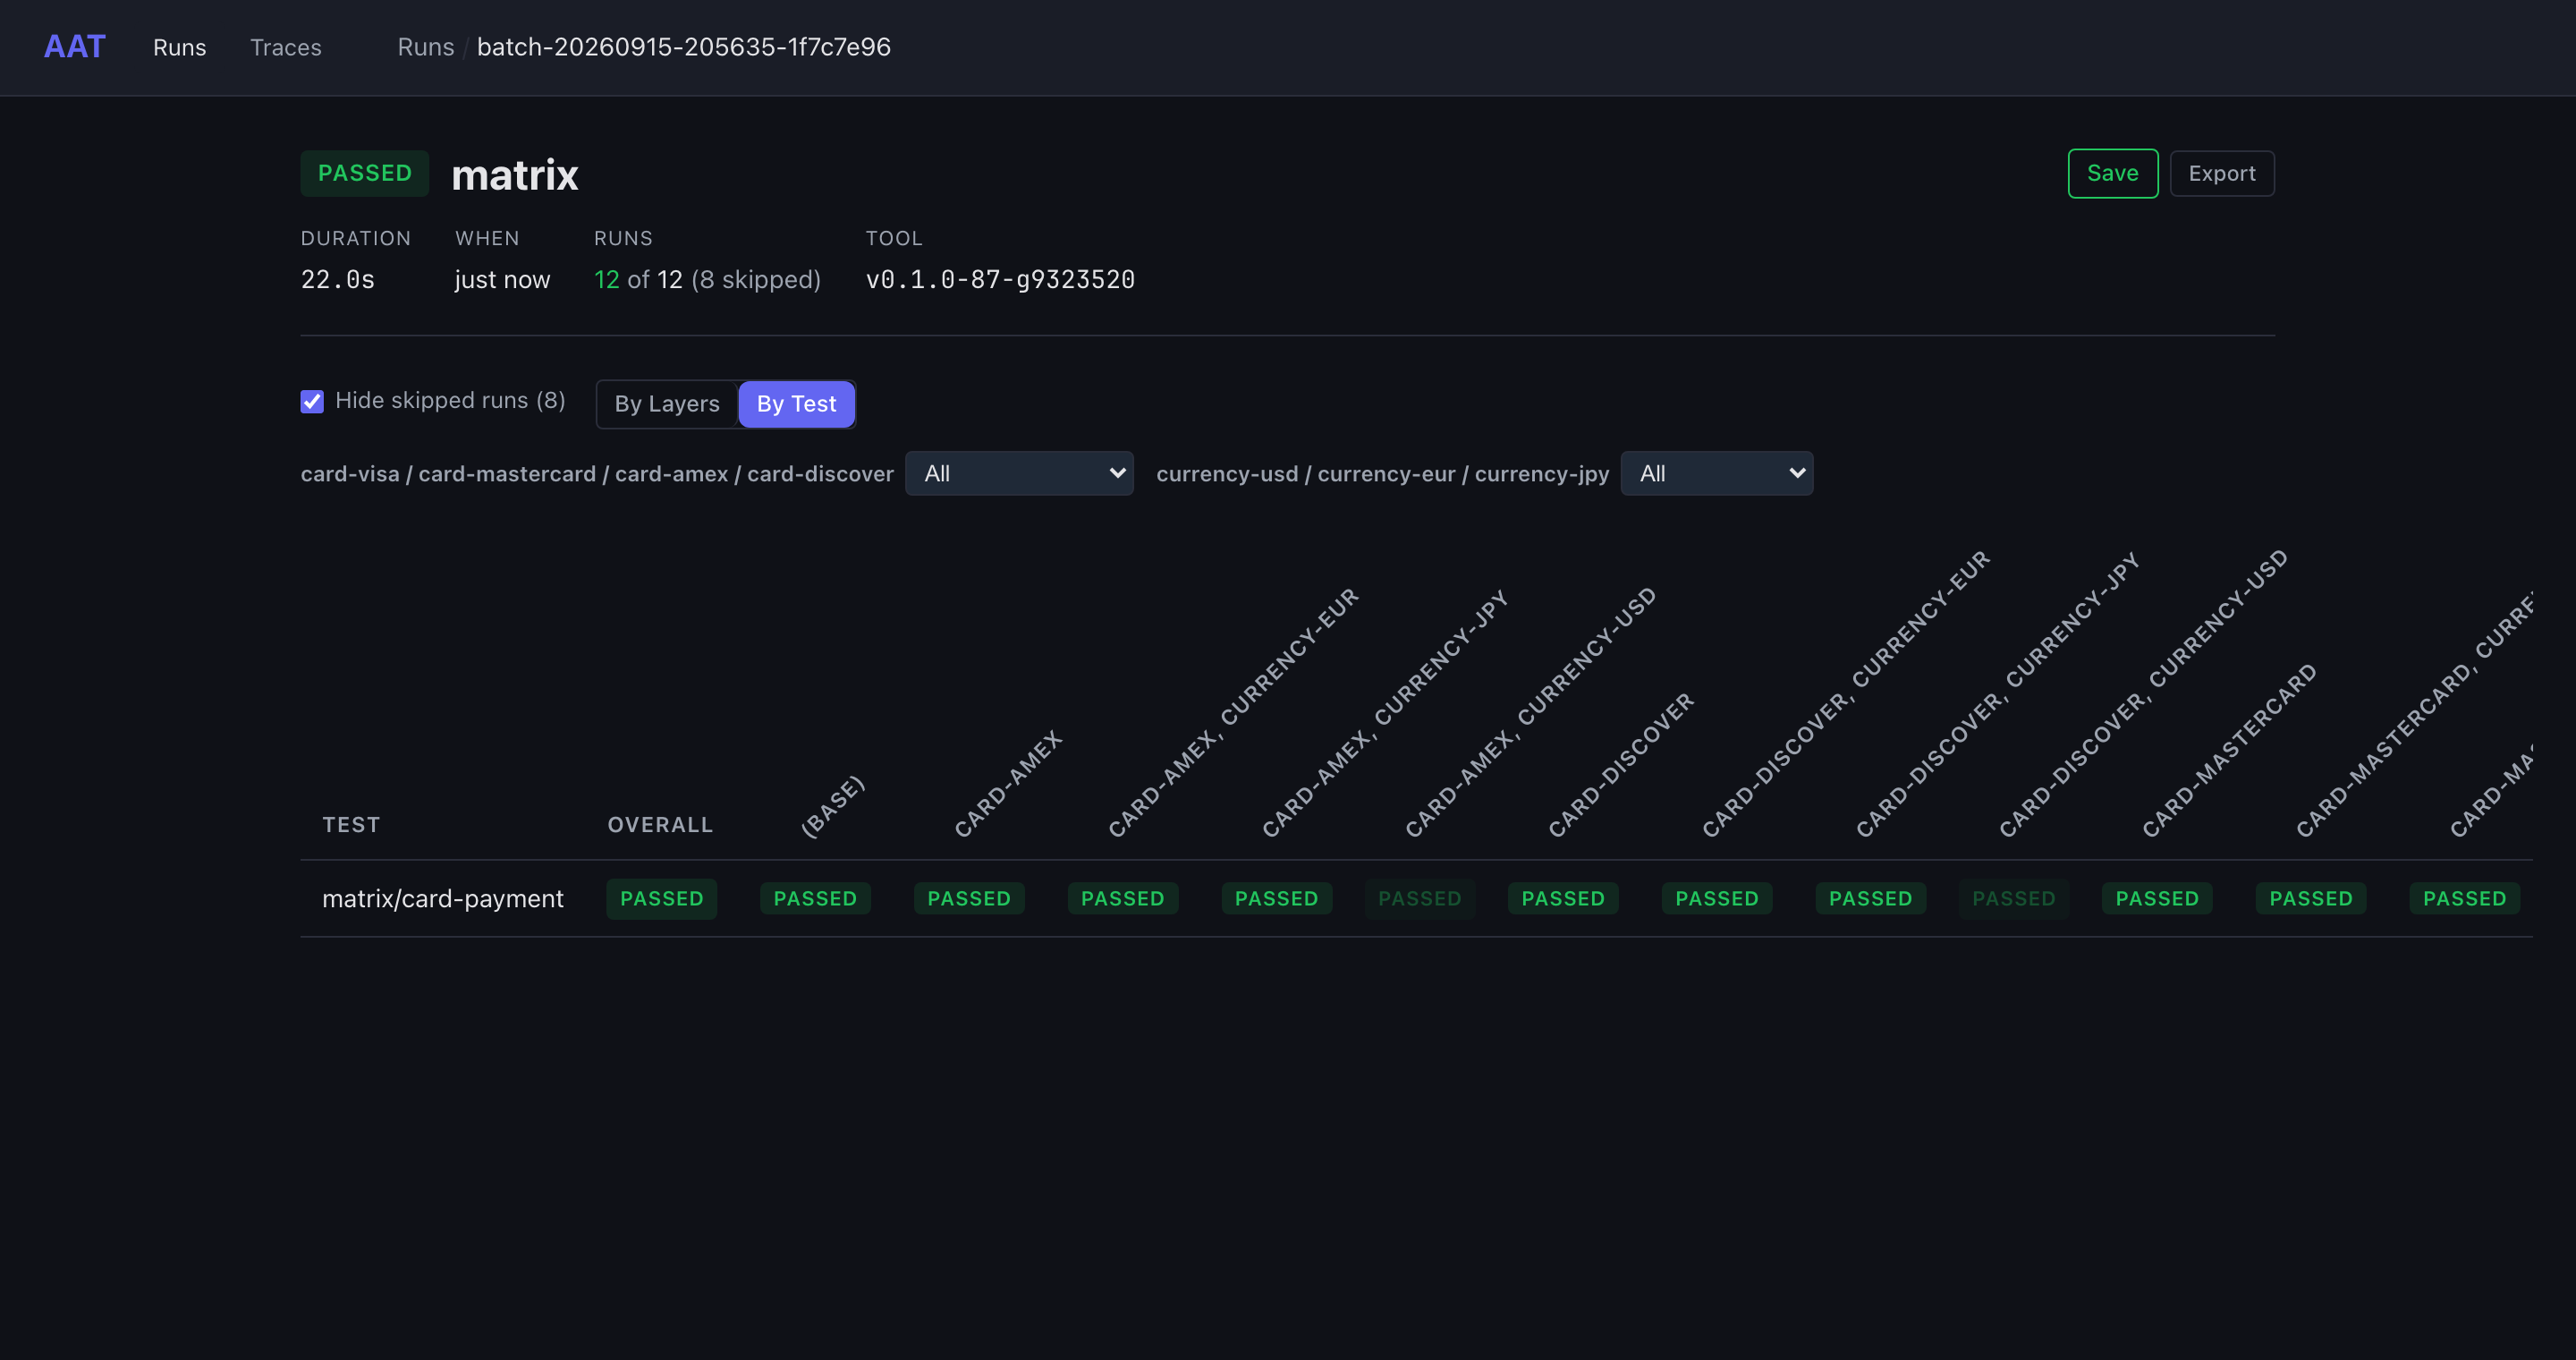
Task: Open the Traces nav item
Action: coord(285,47)
